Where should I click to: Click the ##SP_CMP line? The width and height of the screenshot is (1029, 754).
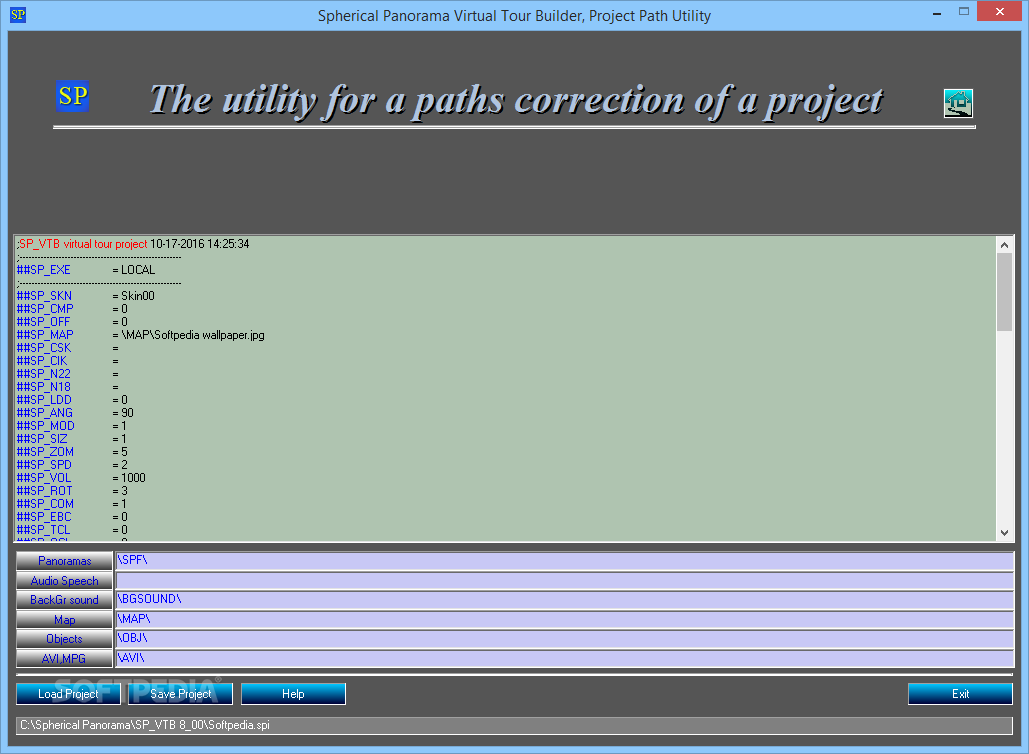[72, 309]
